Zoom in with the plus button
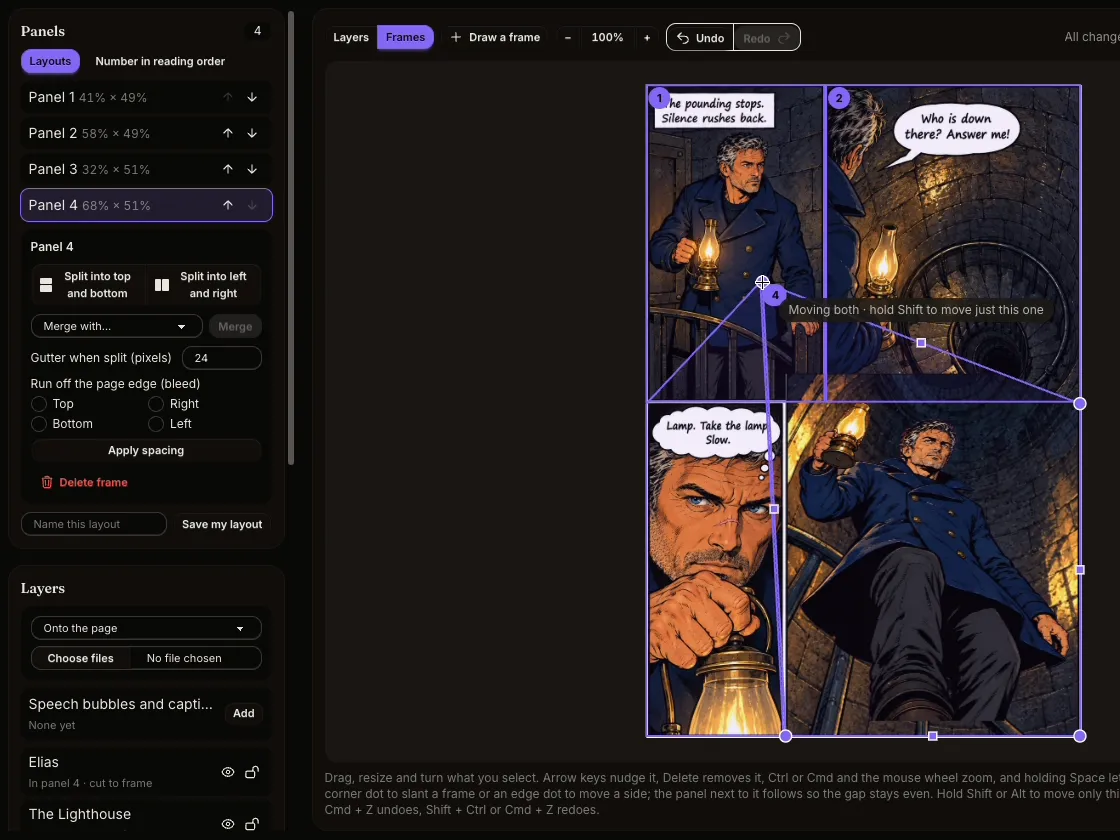The height and width of the screenshot is (840, 1120). coord(647,37)
